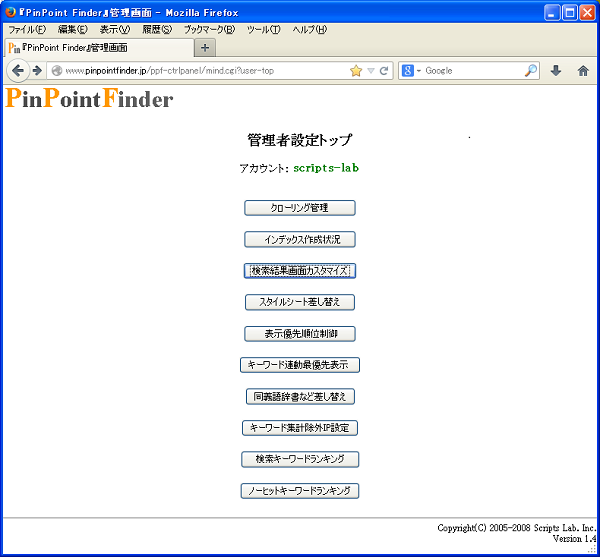Minimize the Firefox window
The width and height of the screenshot is (600, 557).
(x=551, y=13)
